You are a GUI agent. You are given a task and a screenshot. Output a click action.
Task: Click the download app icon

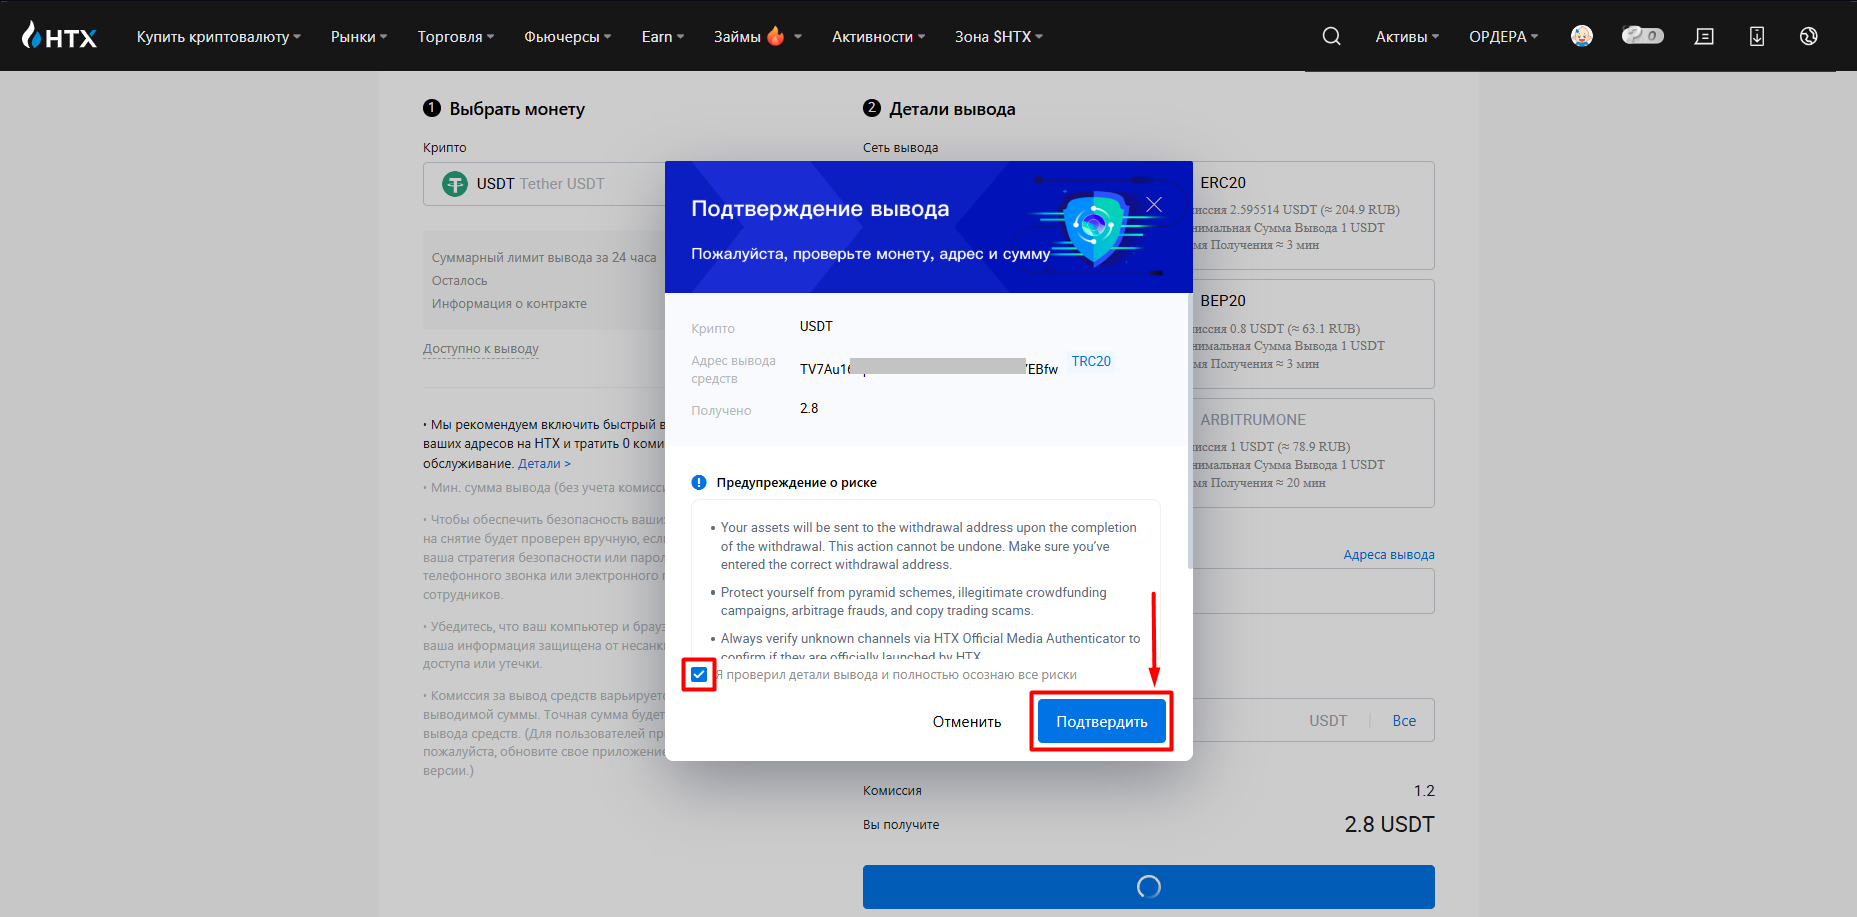1756,36
